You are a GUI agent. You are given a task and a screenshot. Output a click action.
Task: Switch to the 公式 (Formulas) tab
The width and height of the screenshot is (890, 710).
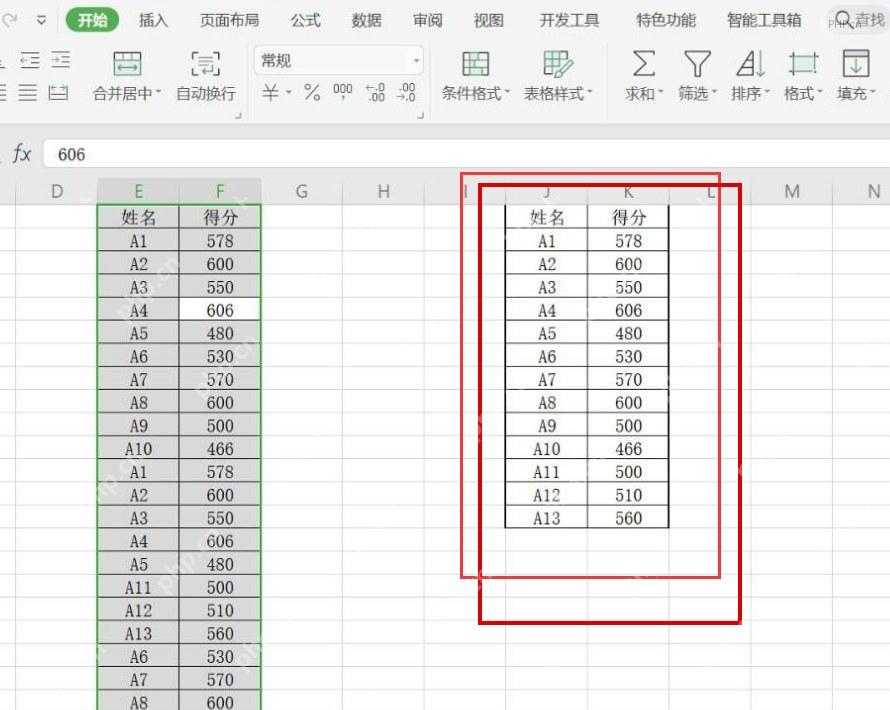(305, 20)
